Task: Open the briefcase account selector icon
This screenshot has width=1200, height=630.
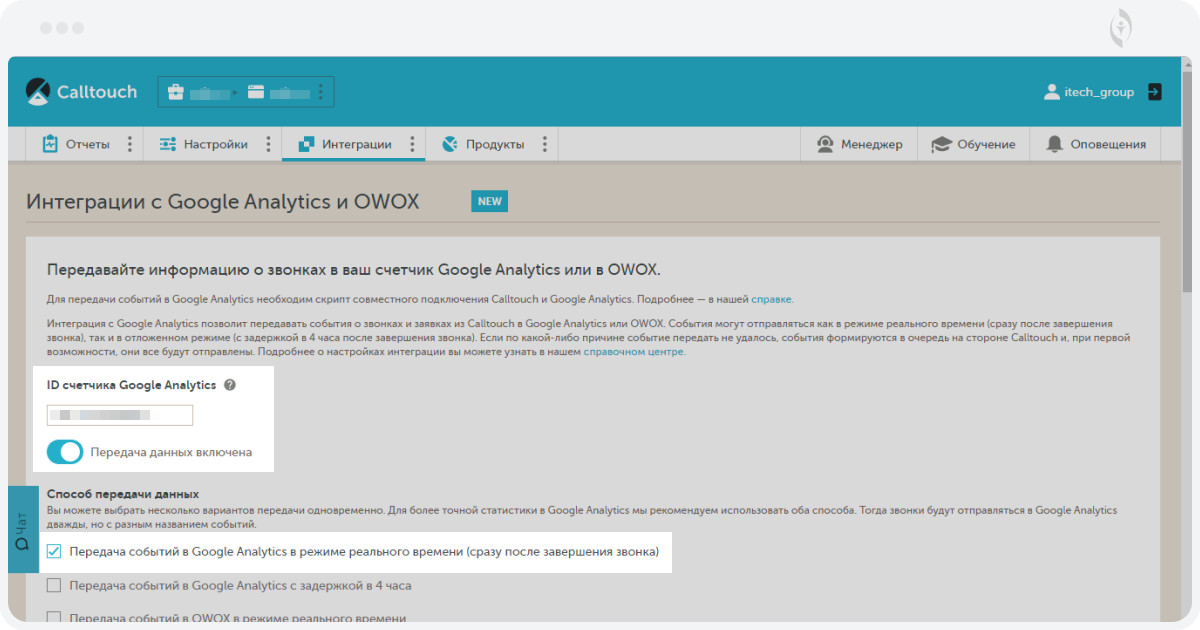Action: click(176, 92)
